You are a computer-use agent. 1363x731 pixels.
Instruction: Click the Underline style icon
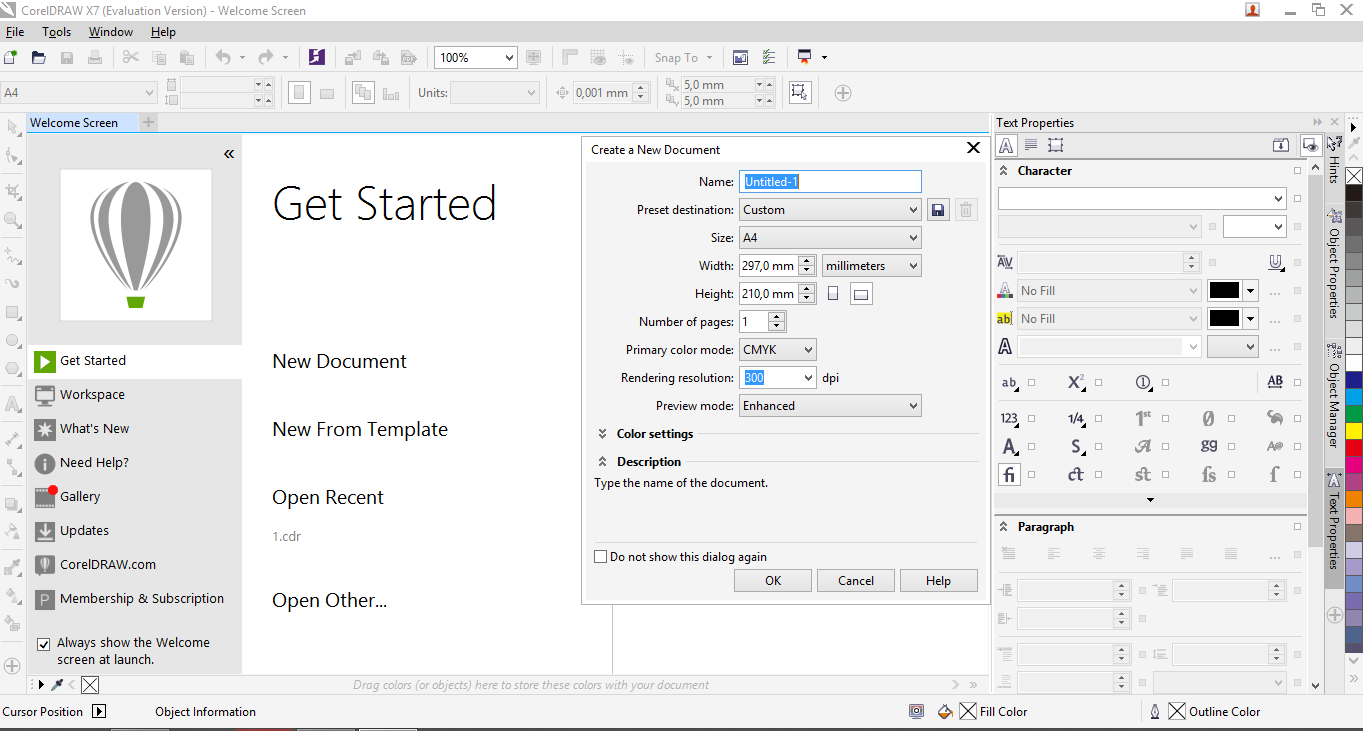[x=1275, y=262]
